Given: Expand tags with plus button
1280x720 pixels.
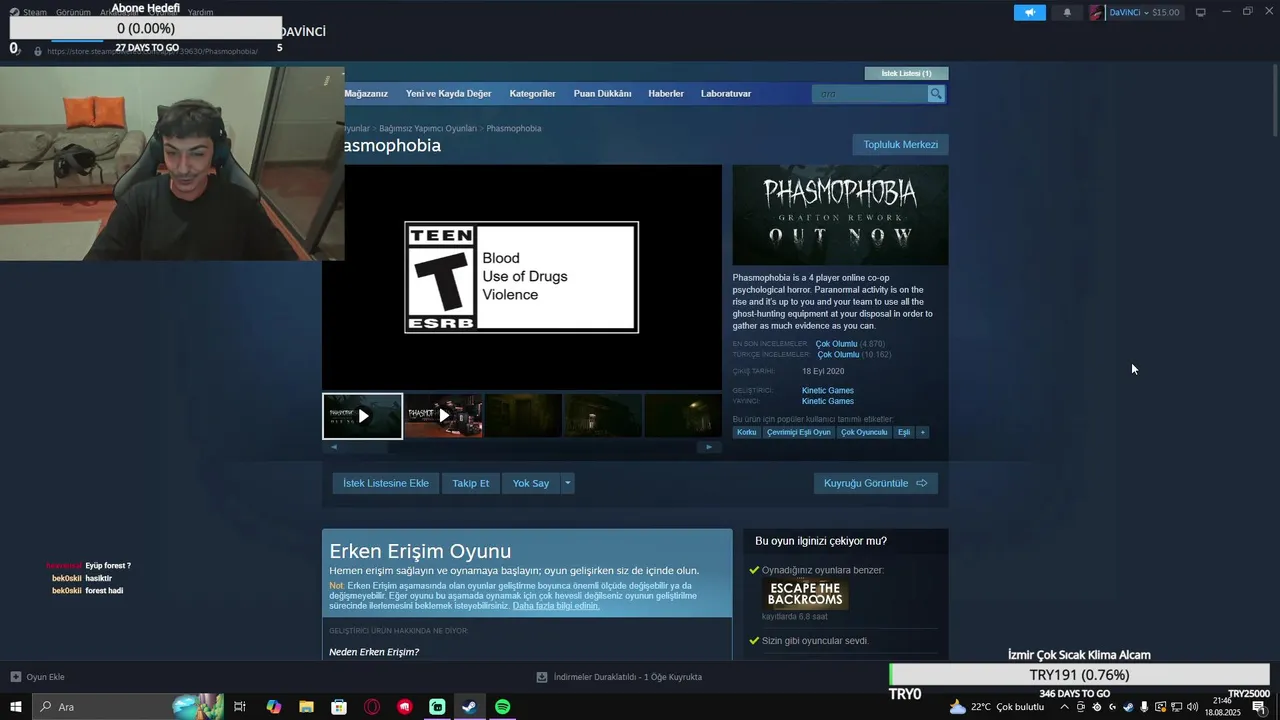Looking at the screenshot, I should [x=923, y=432].
